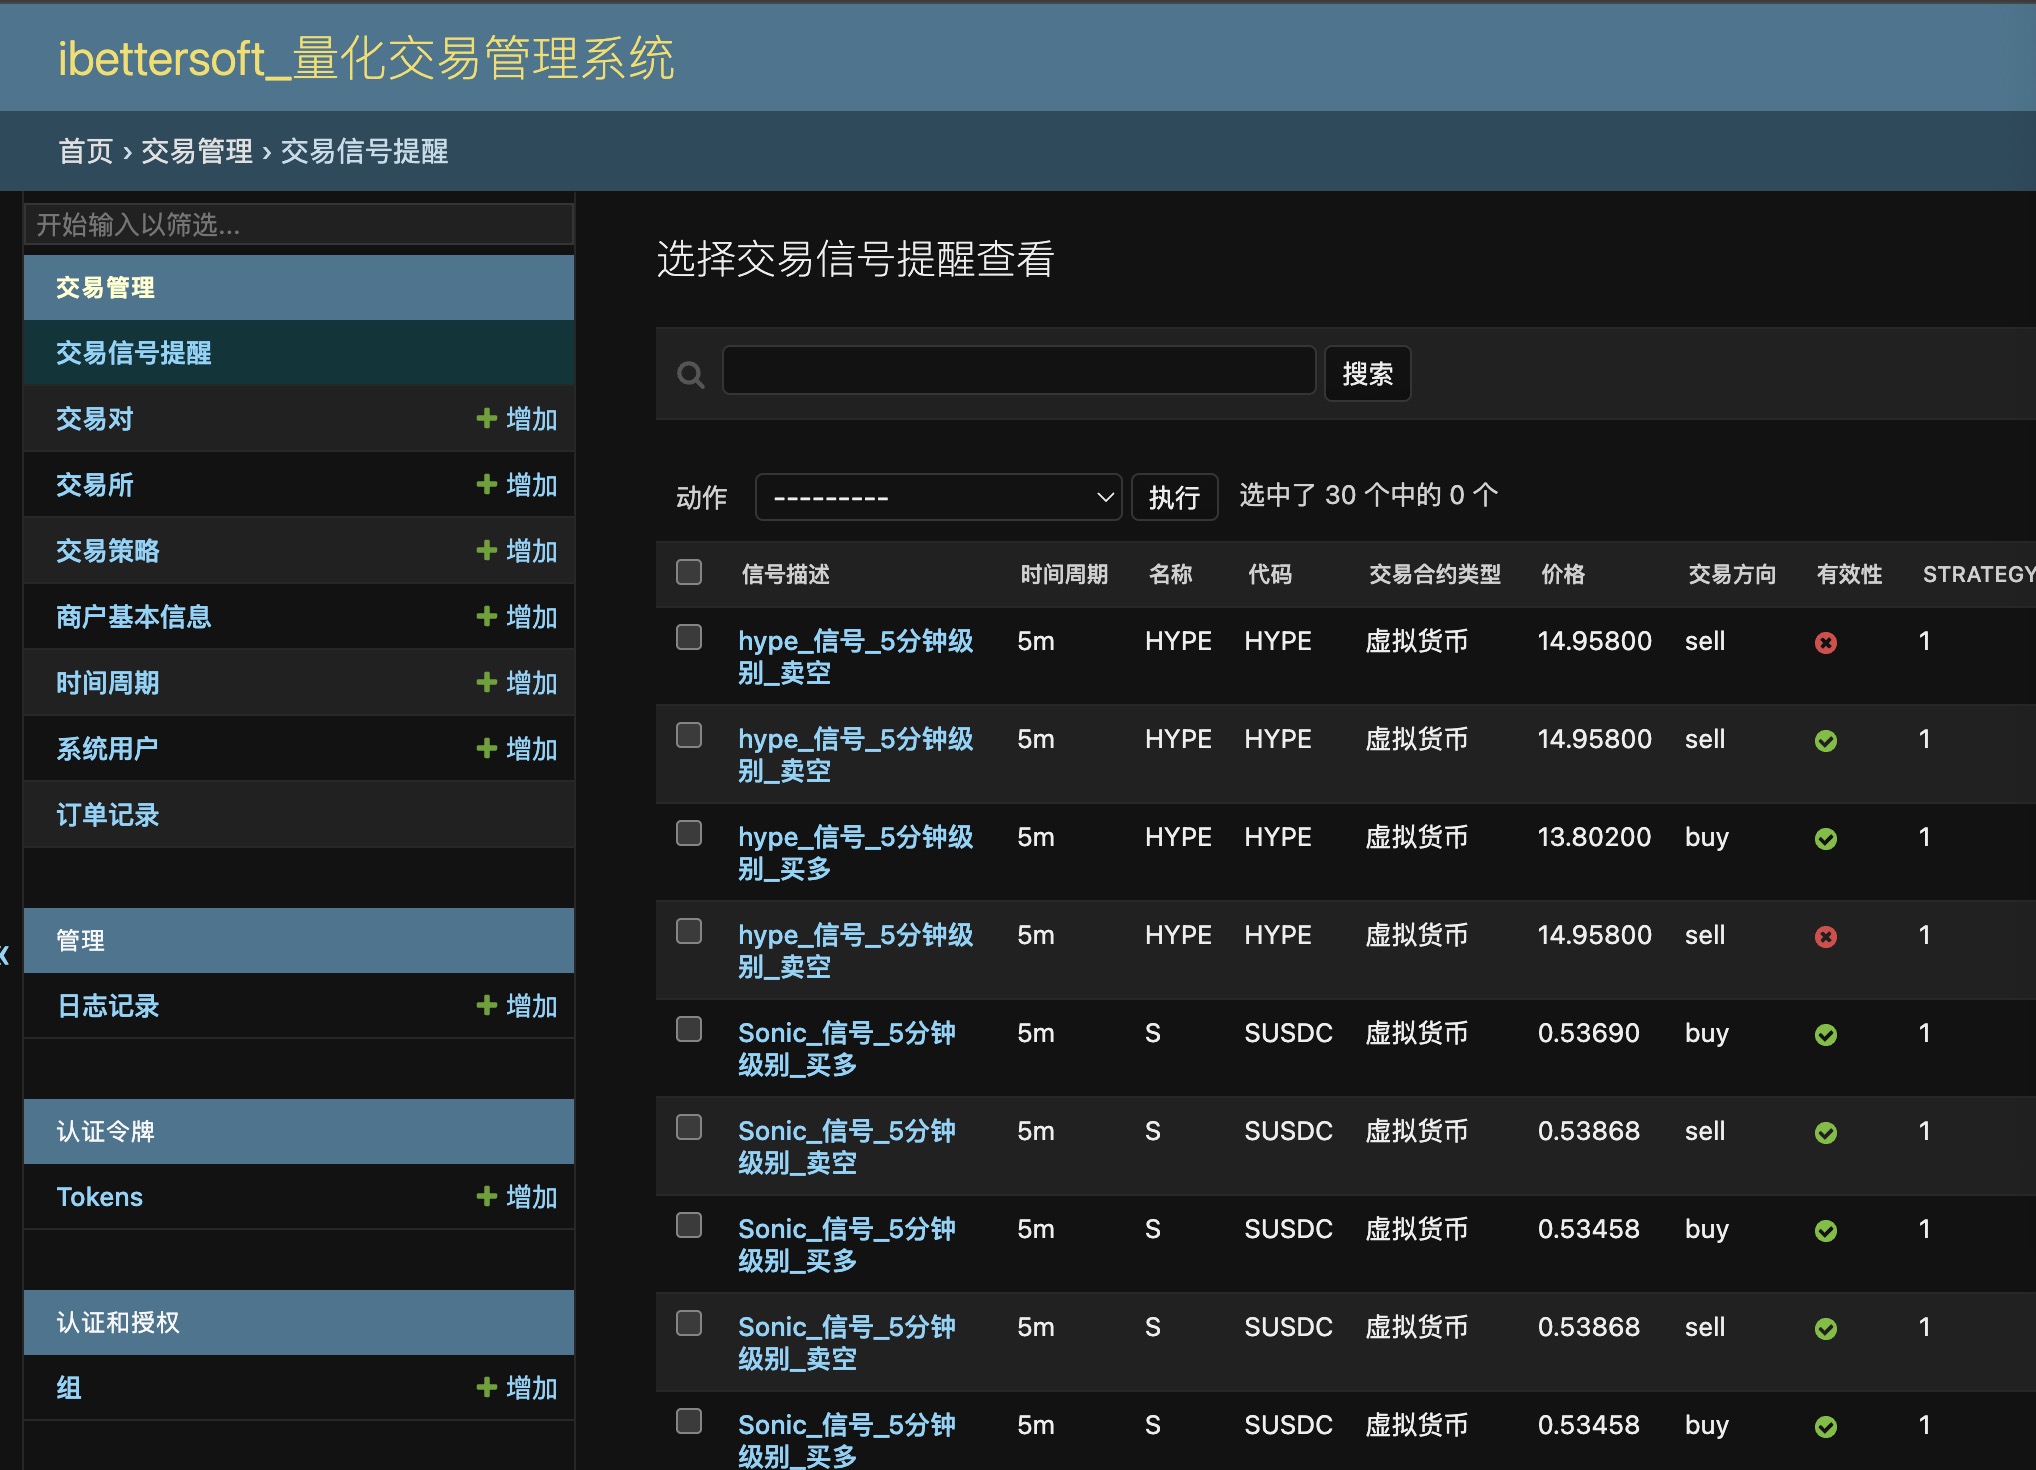Open 交易对 in the sidebar
This screenshot has width=2036, height=1470.
95,419
